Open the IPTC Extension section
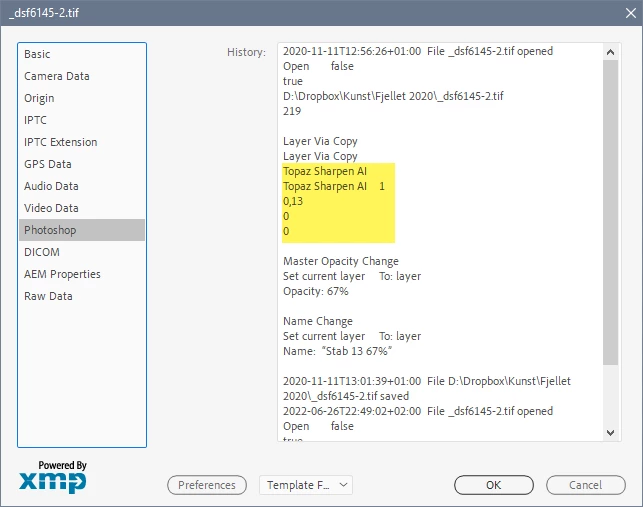This screenshot has height=507, width=643. tap(82, 142)
